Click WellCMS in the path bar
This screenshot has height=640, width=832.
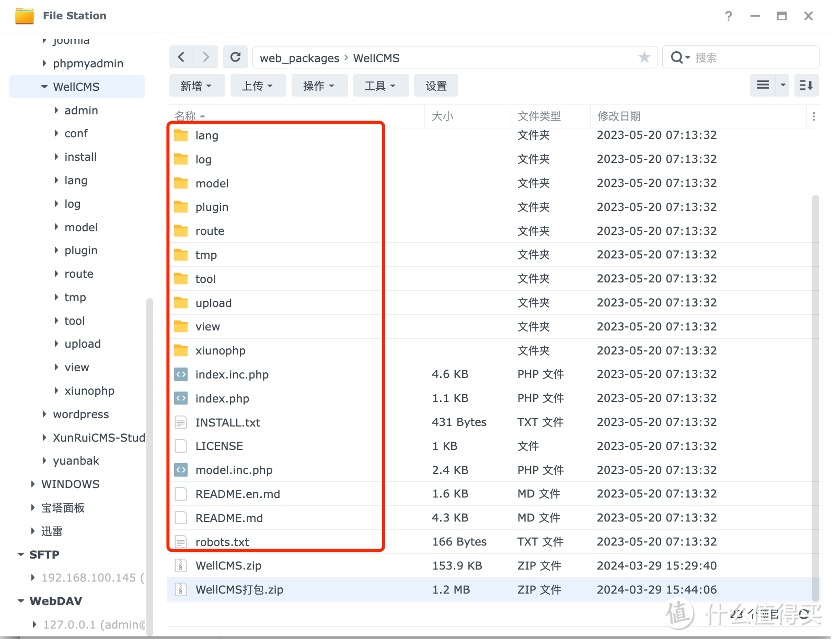pos(376,58)
